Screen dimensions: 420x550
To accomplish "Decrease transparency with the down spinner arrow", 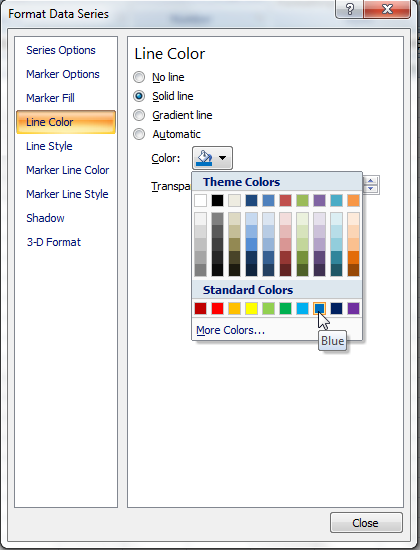I will pyautogui.click(x=371, y=189).
